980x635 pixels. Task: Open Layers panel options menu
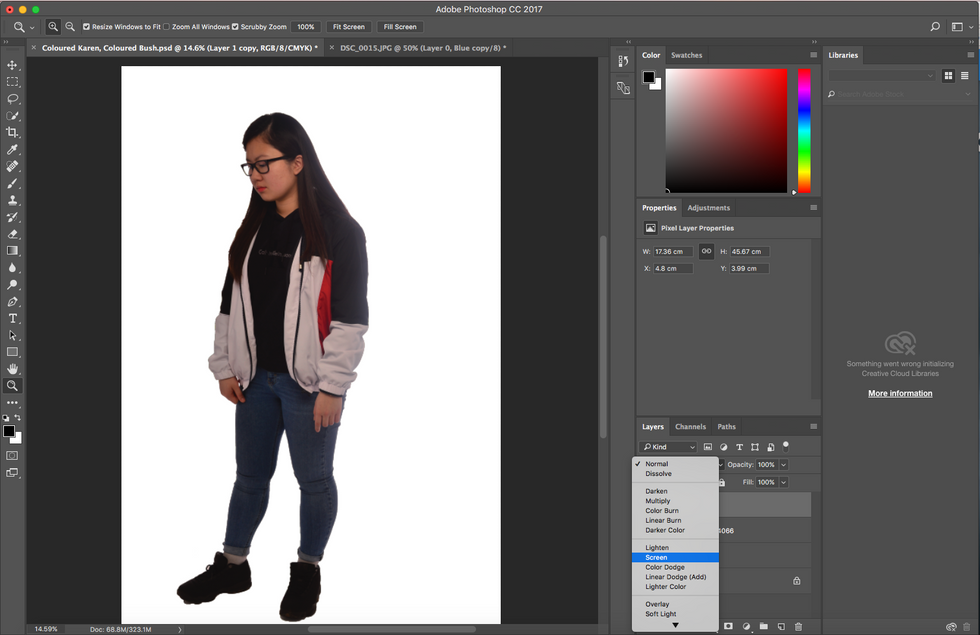(x=813, y=426)
